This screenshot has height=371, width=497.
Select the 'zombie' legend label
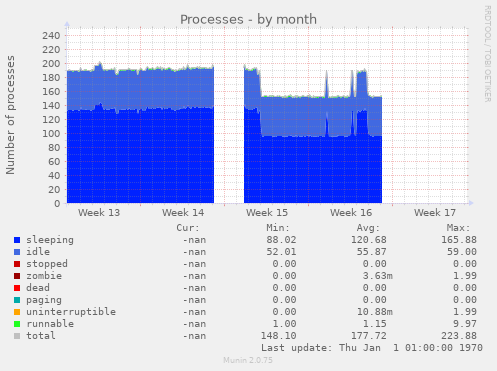(x=44, y=276)
